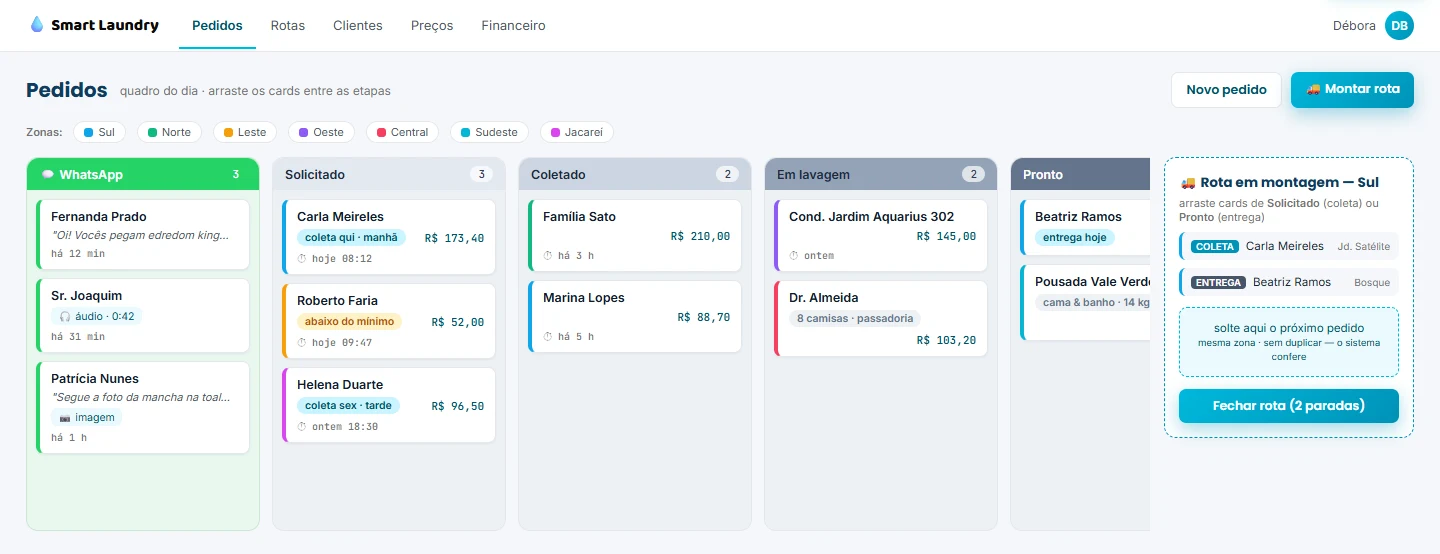Image resolution: width=1440 pixels, height=554 pixels.
Task: Select the Carla Meireles order card
Action: pos(388,238)
